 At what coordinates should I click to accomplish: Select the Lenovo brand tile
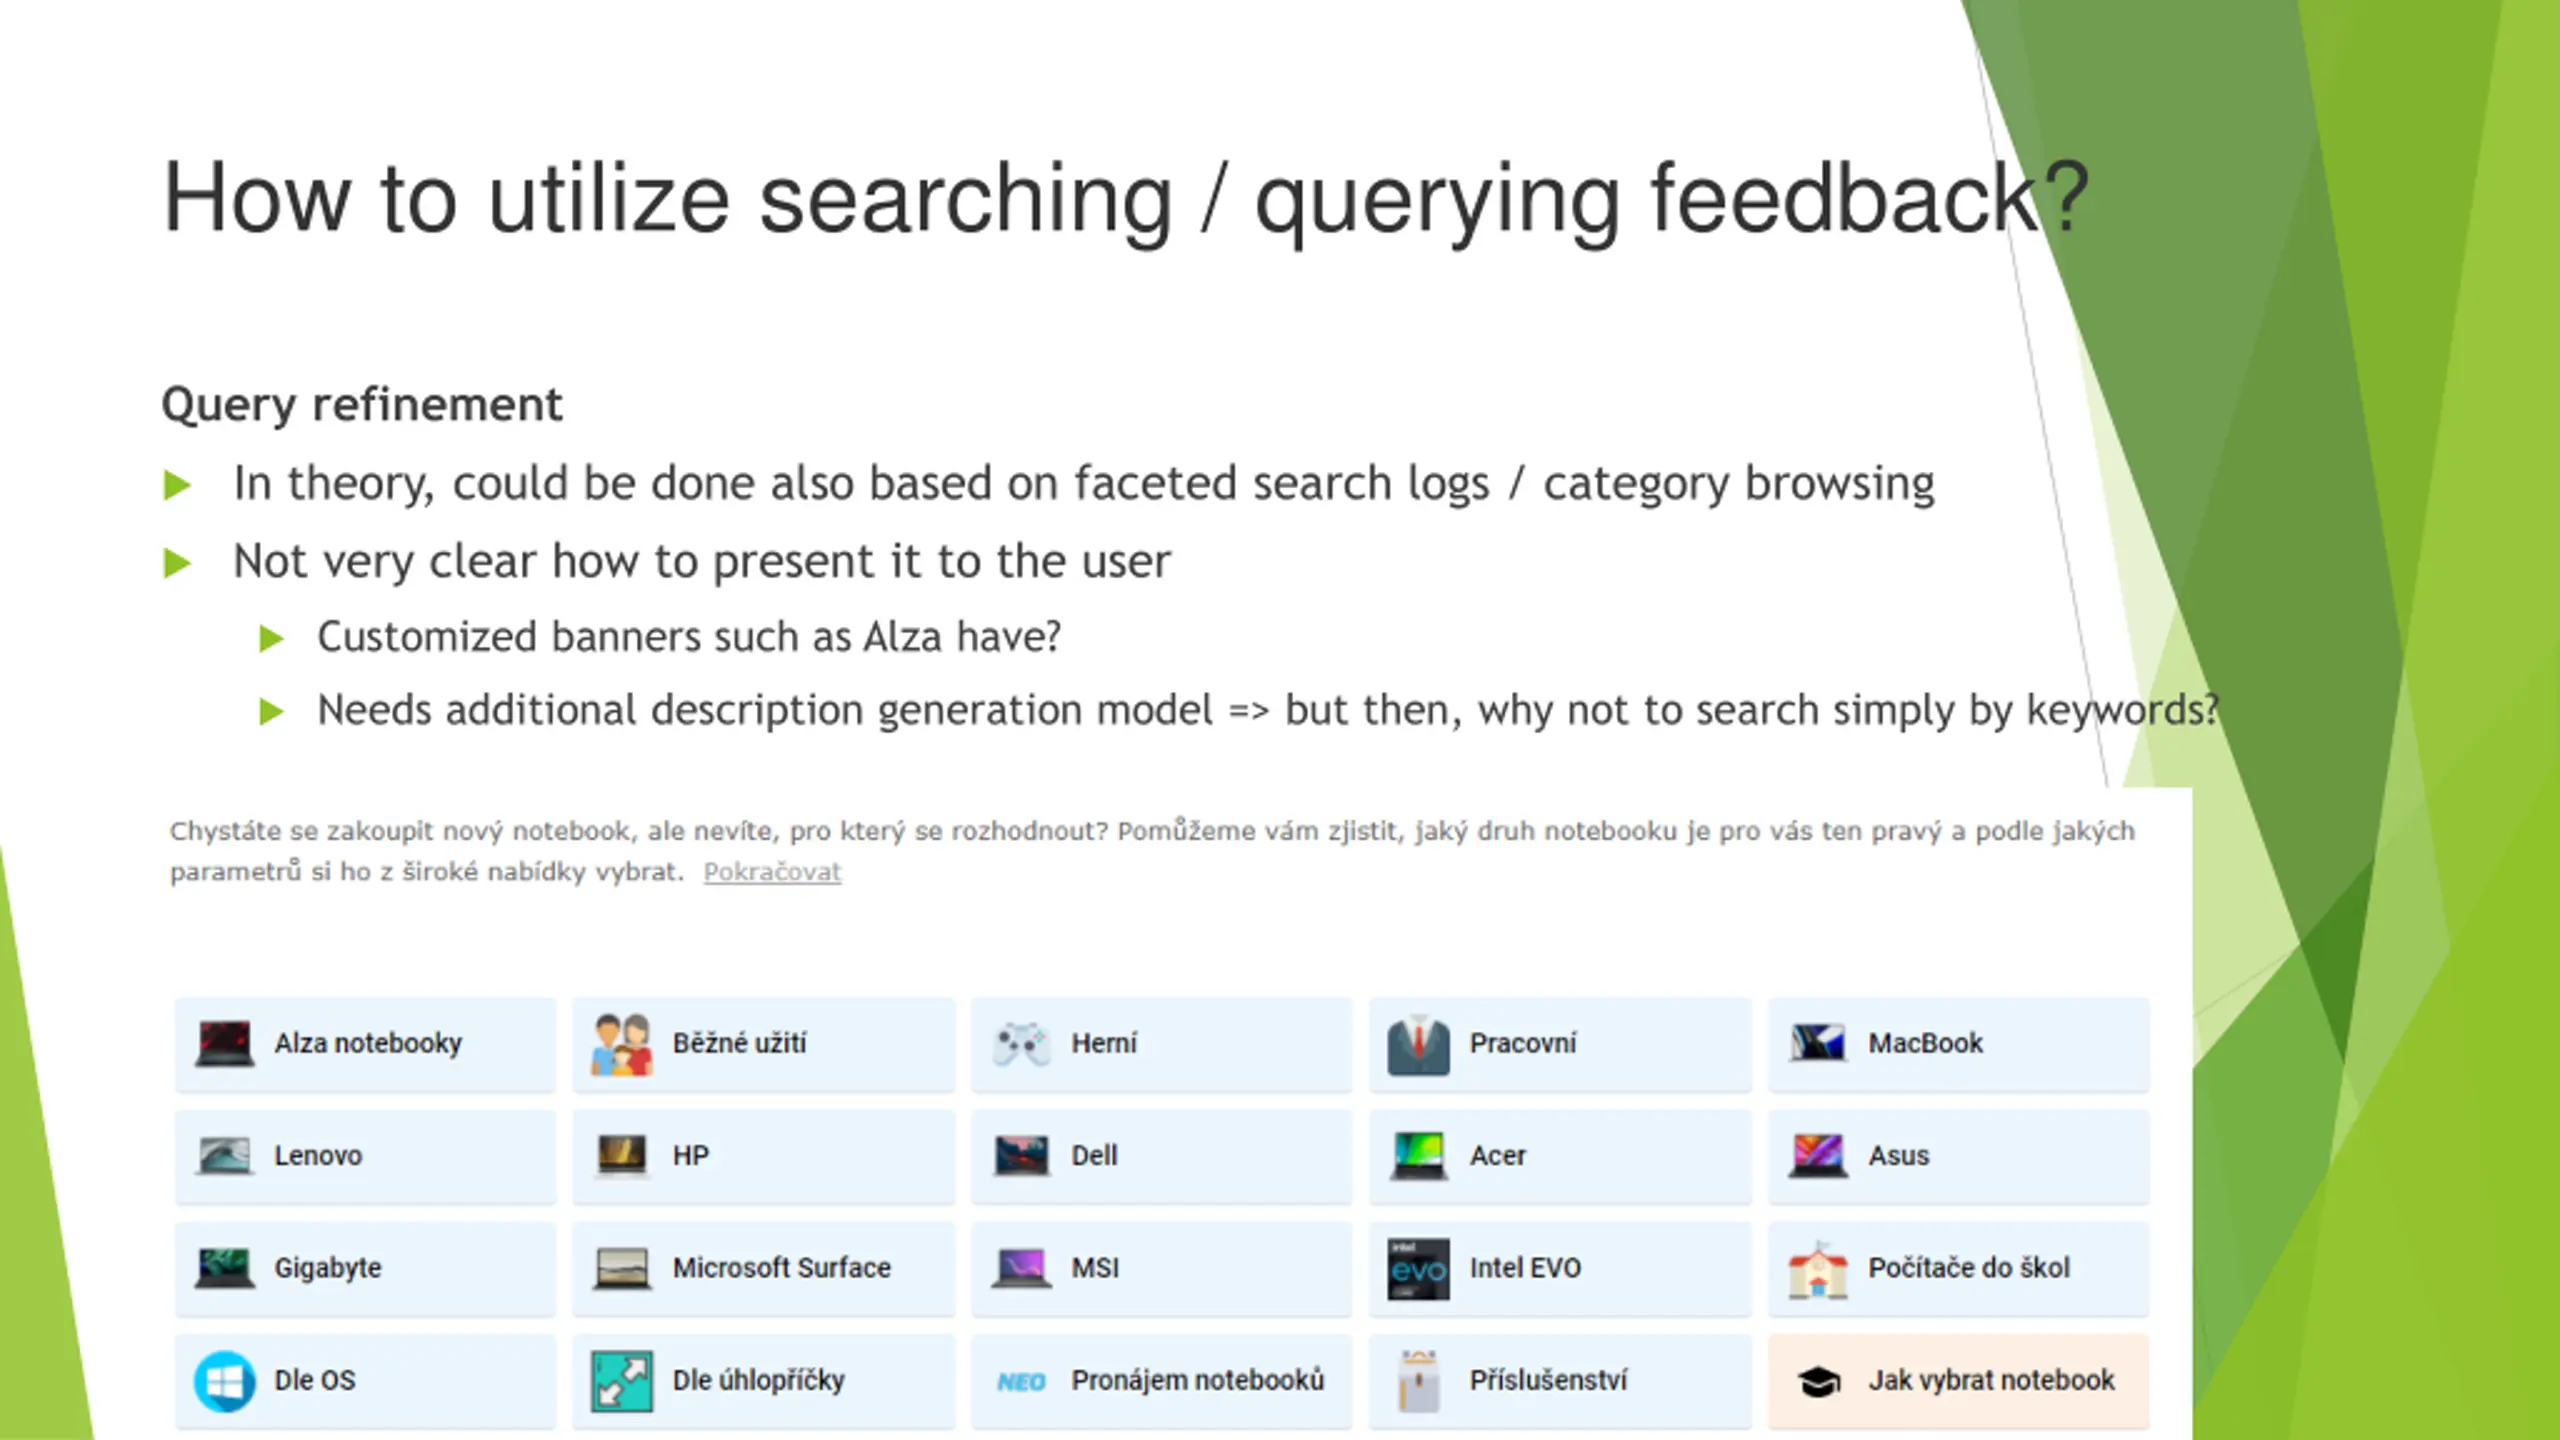[365, 1156]
